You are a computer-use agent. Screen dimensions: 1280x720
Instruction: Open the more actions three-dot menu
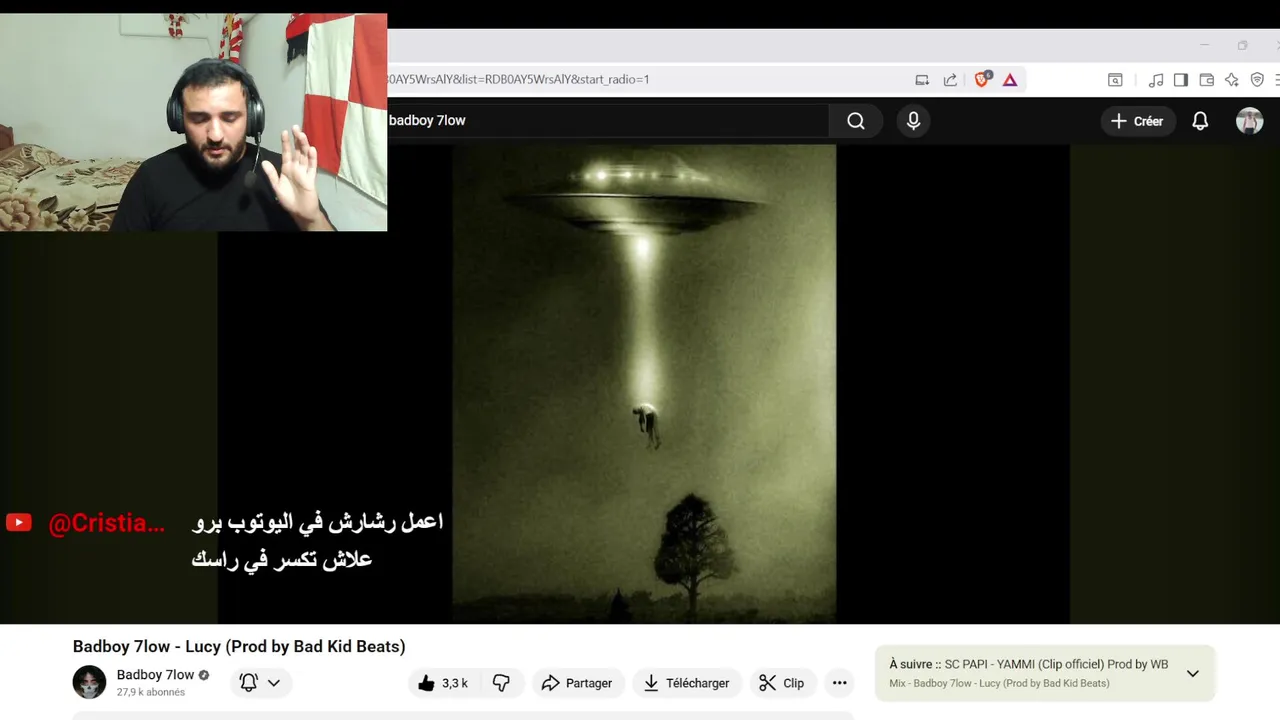[x=840, y=683]
